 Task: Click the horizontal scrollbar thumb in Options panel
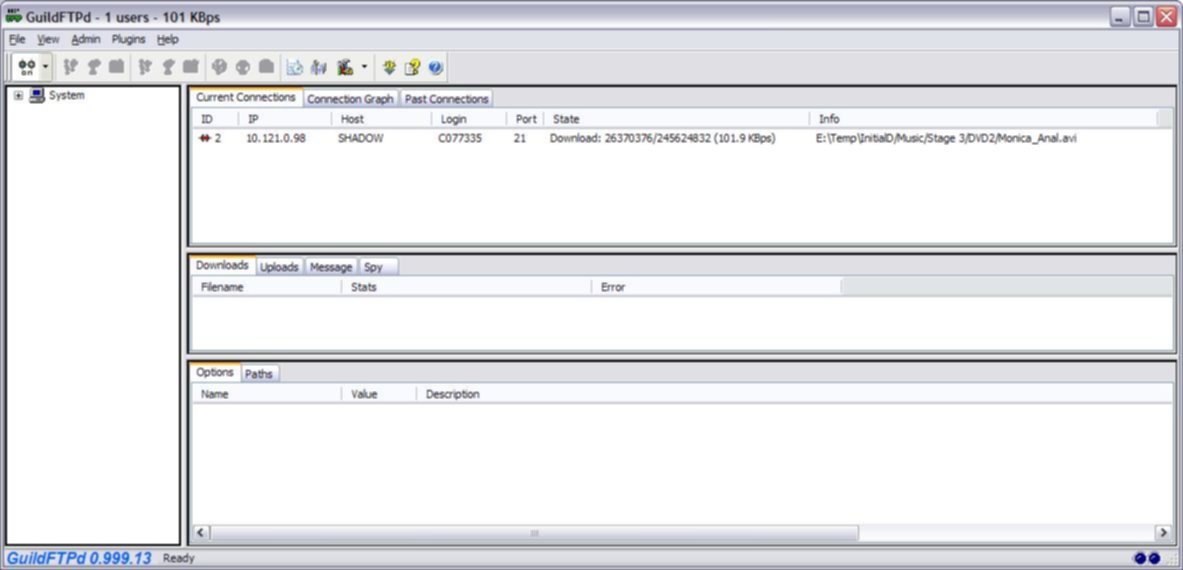tap(534, 533)
